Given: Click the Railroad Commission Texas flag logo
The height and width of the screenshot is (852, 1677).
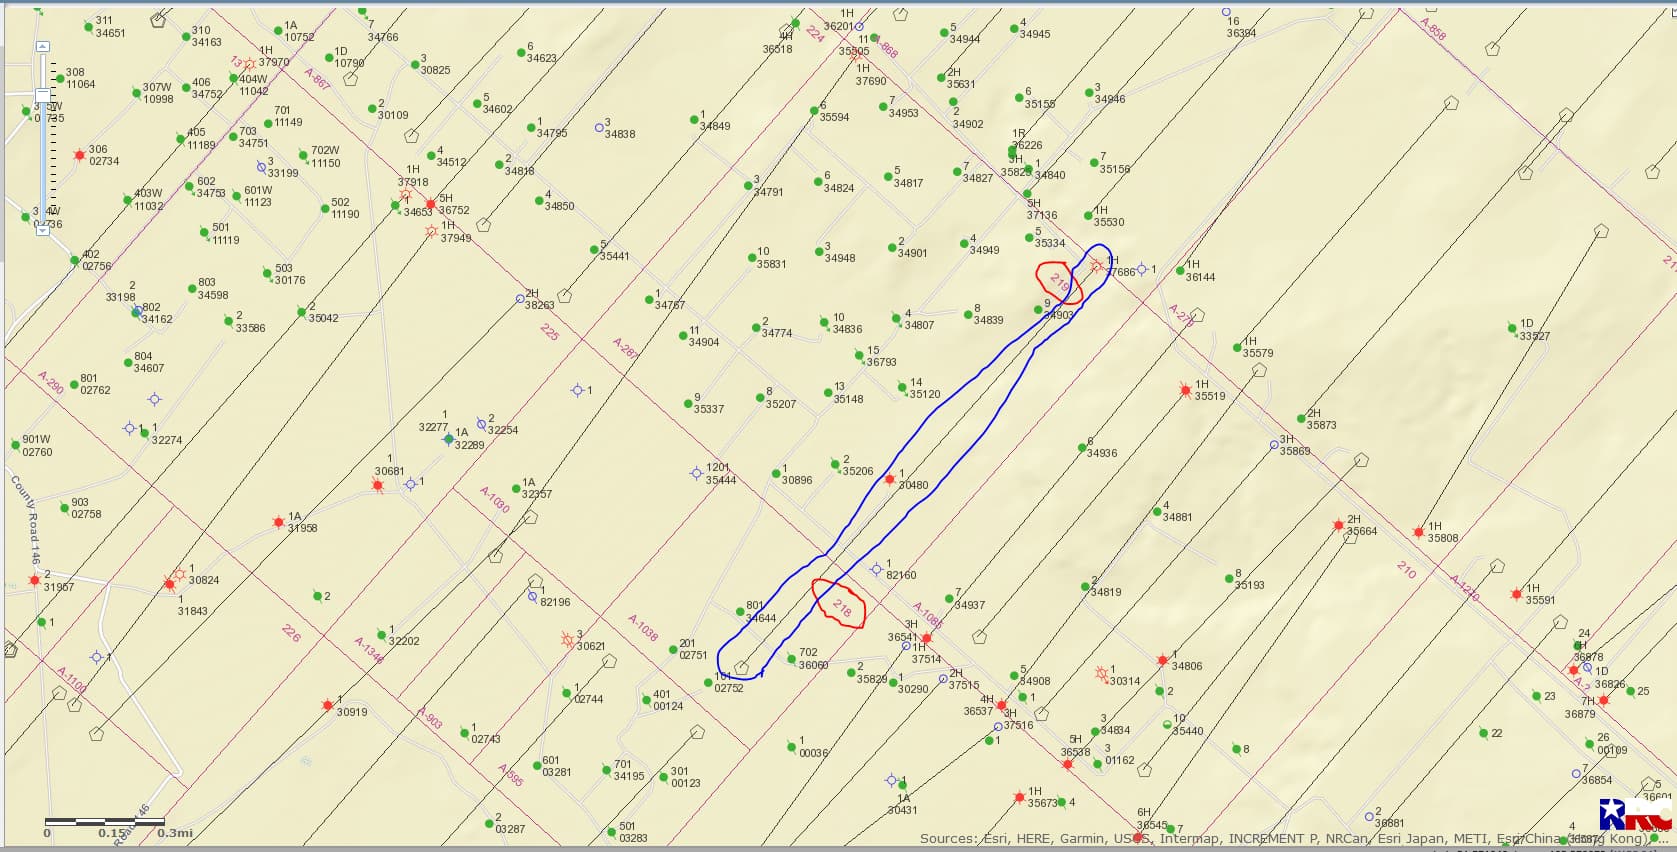Looking at the screenshot, I should [1636, 814].
